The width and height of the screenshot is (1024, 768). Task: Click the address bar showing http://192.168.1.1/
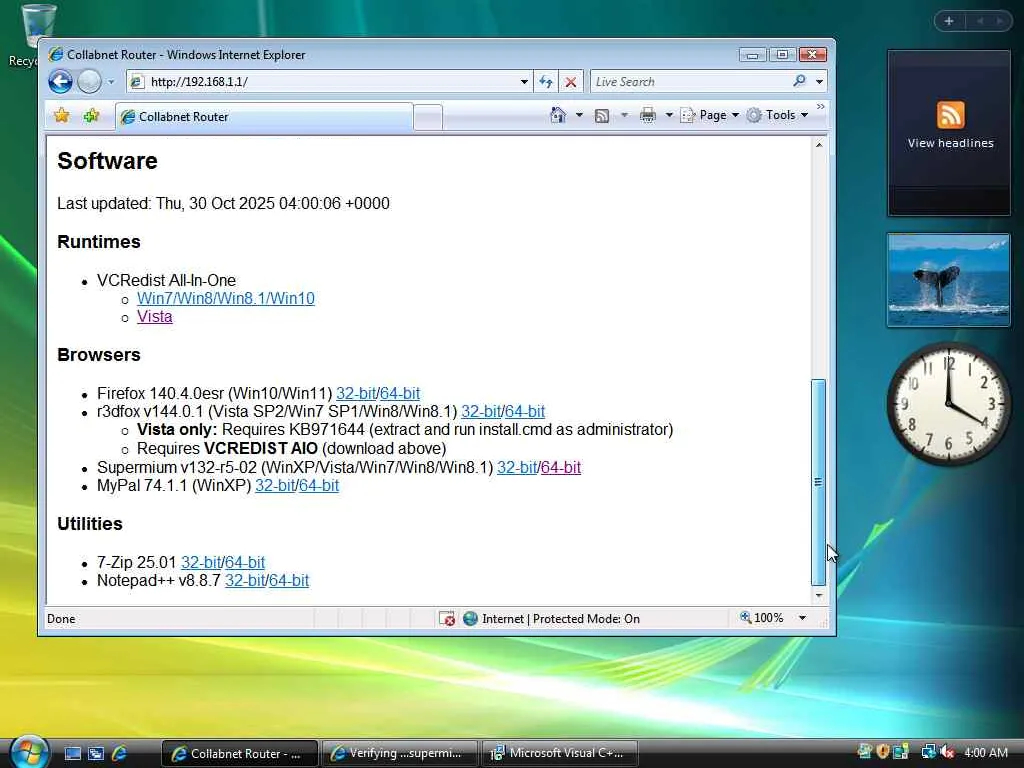pos(328,82)
